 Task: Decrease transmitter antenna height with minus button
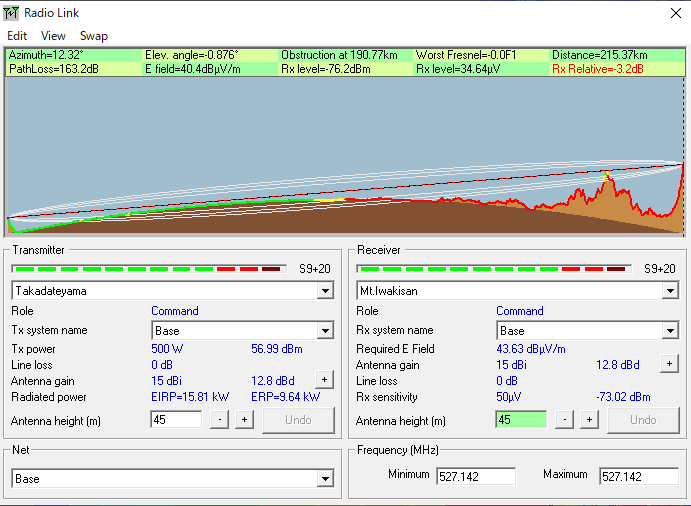click(219, 420)
